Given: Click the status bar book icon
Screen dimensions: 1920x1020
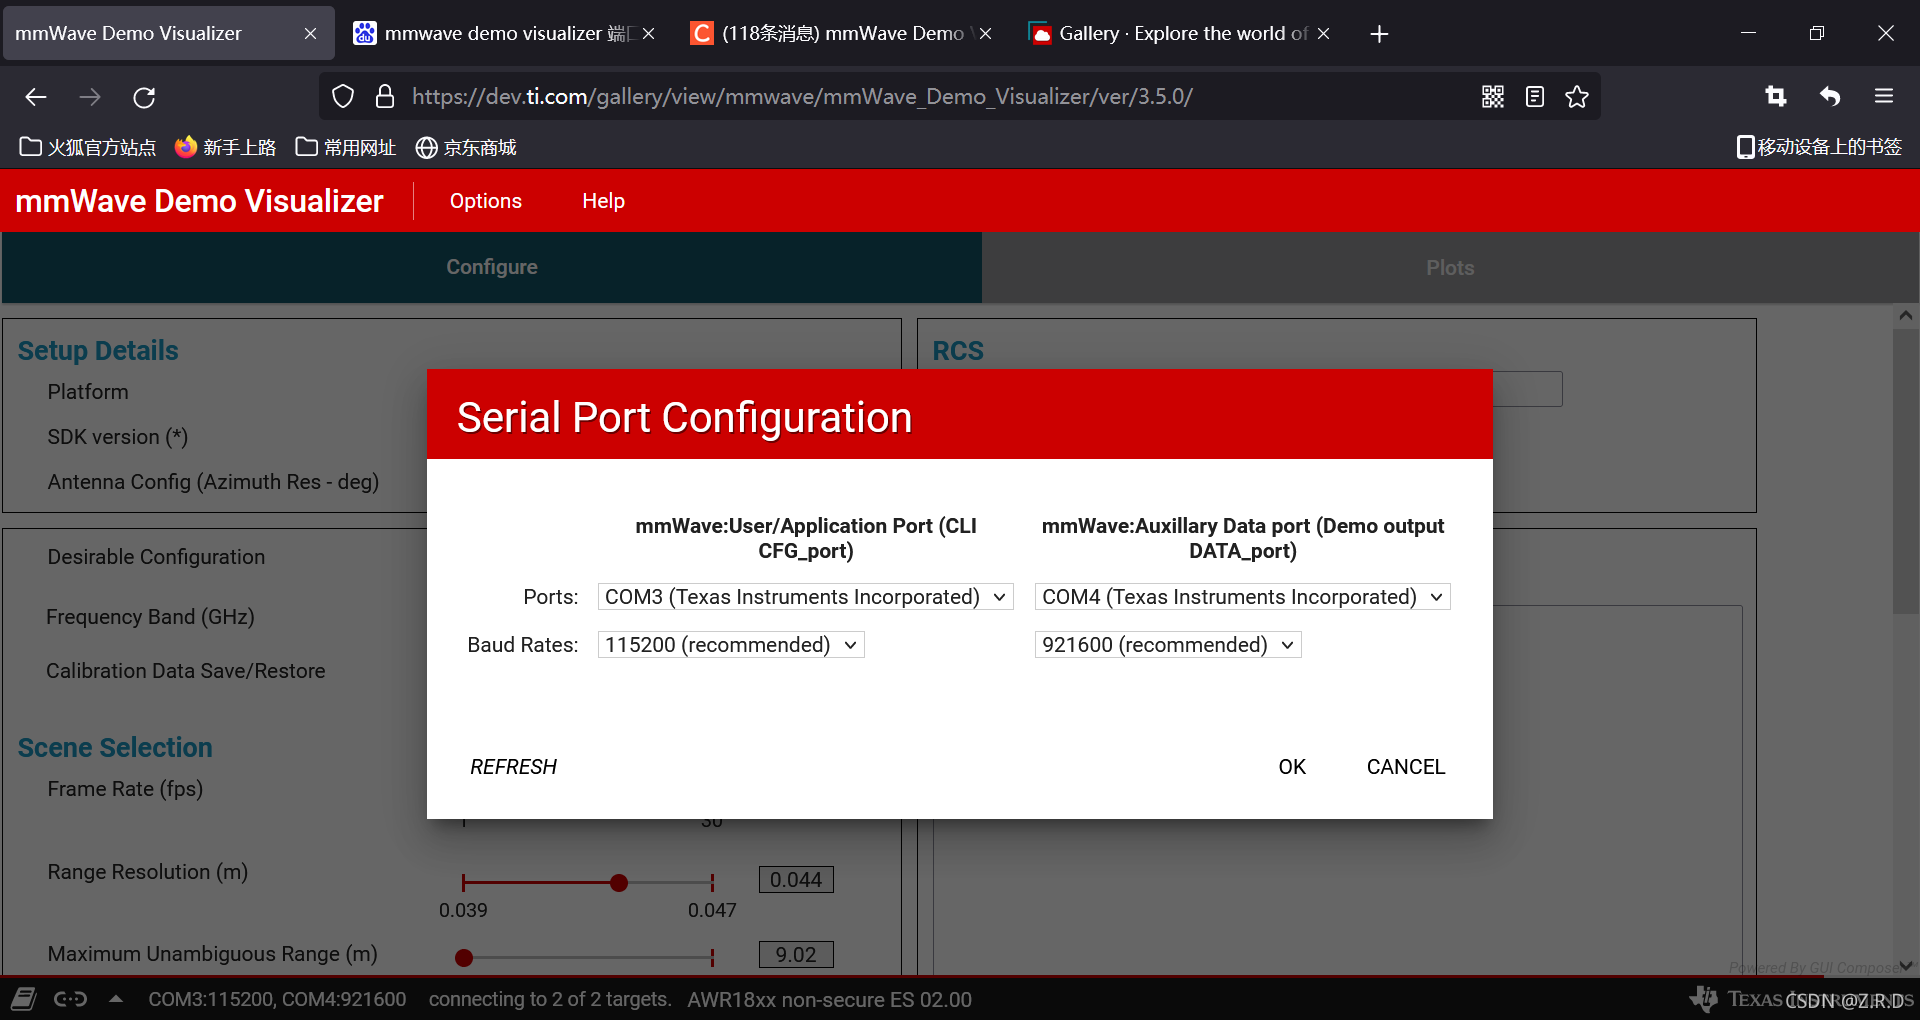Looking at the screenshot, I should pyautogui.click(x=24, y=999).
